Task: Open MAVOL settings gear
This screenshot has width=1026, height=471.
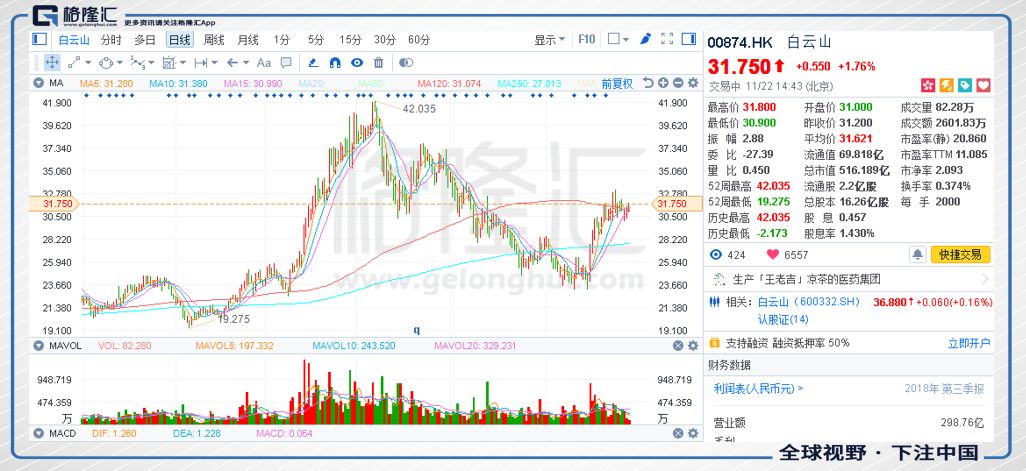Action: click(693, 345)
